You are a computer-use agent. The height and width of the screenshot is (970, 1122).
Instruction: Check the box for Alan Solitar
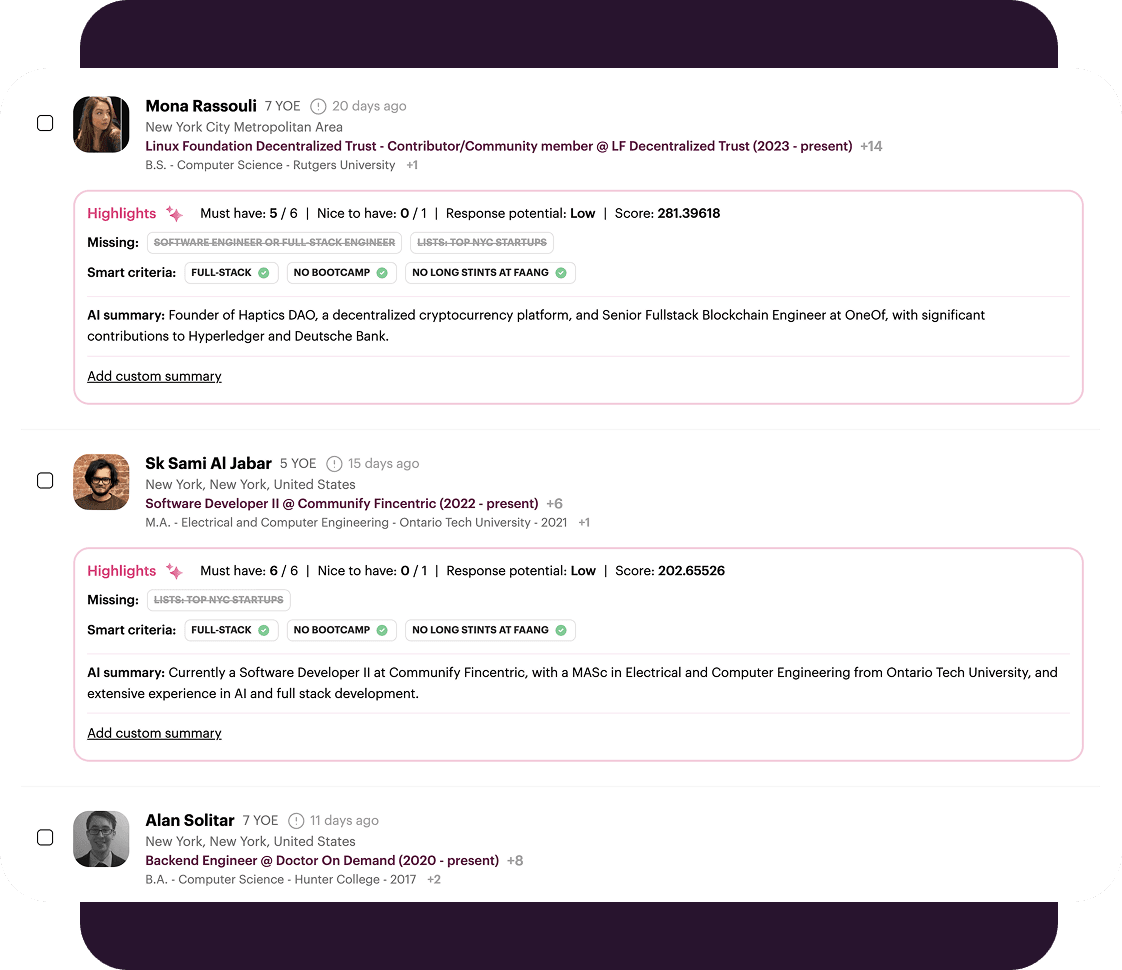click(45, 838)
